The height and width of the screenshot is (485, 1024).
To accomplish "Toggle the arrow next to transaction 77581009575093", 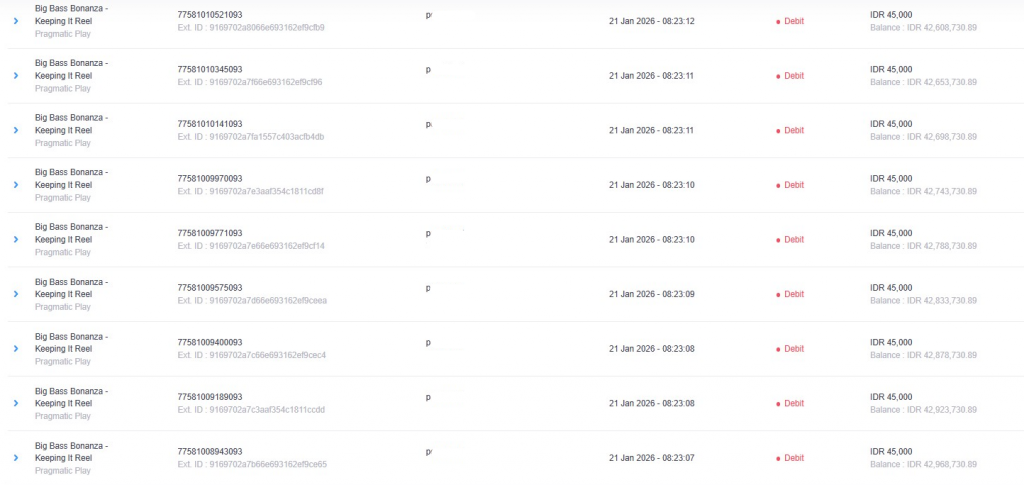I will click(x=16, y=294).
